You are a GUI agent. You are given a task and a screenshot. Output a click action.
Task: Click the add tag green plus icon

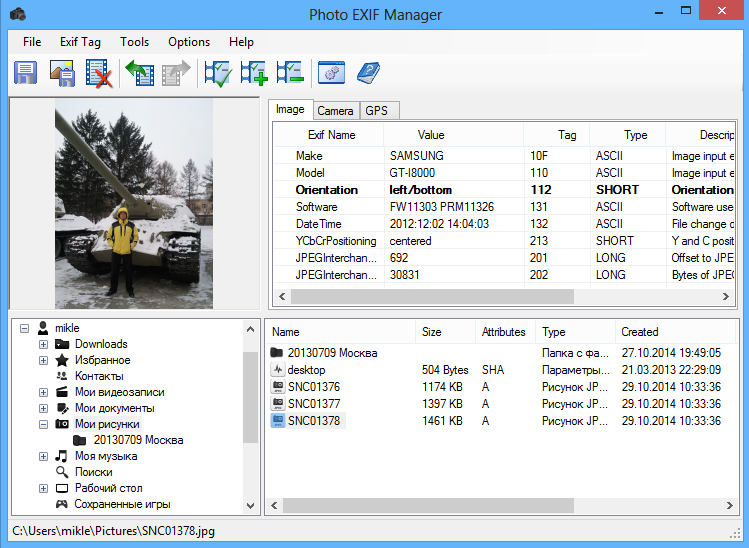click(254, 73)
